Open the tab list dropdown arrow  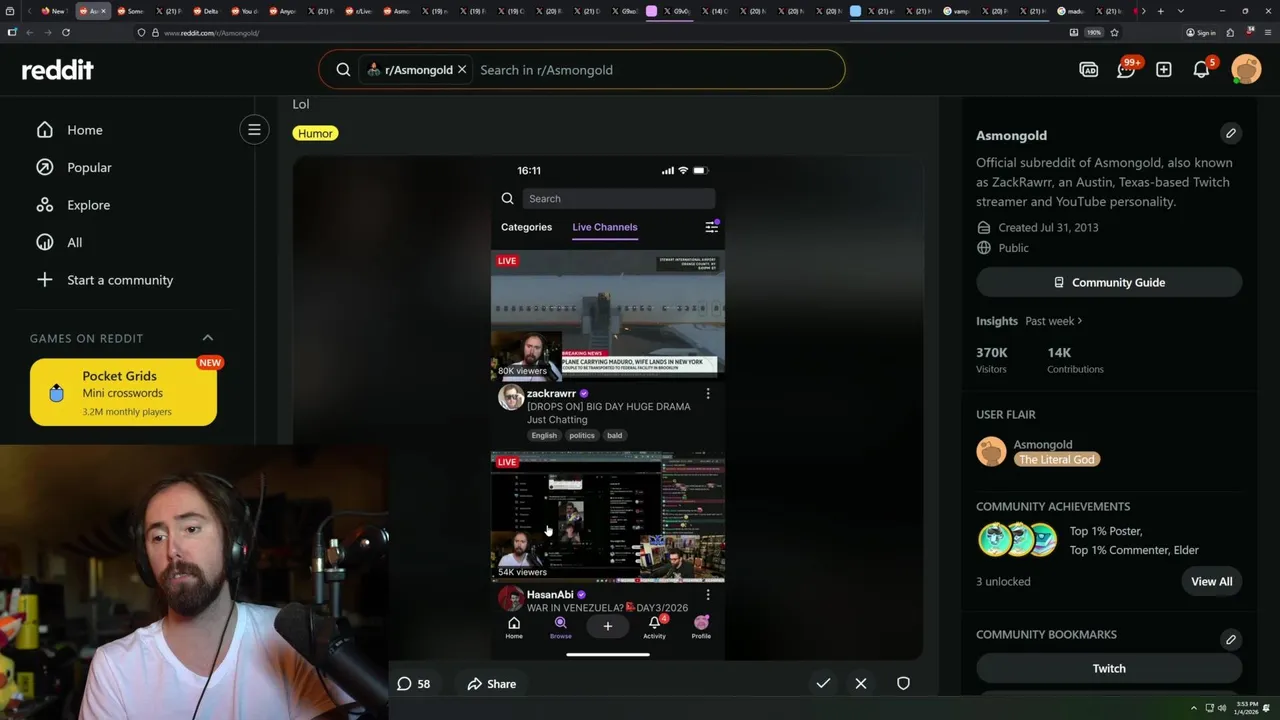(x=1181, y=11)
